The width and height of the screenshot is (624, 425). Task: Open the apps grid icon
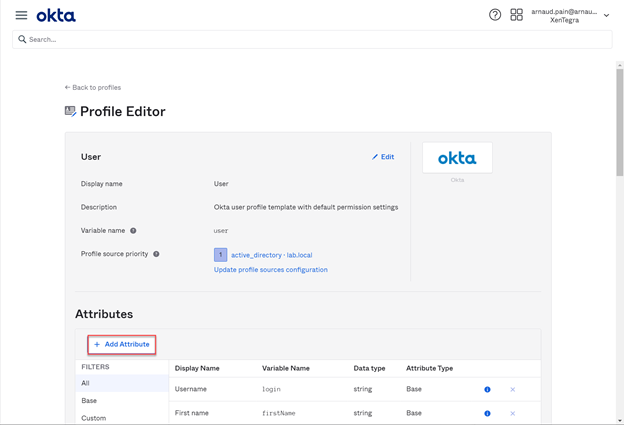(517, 15)
